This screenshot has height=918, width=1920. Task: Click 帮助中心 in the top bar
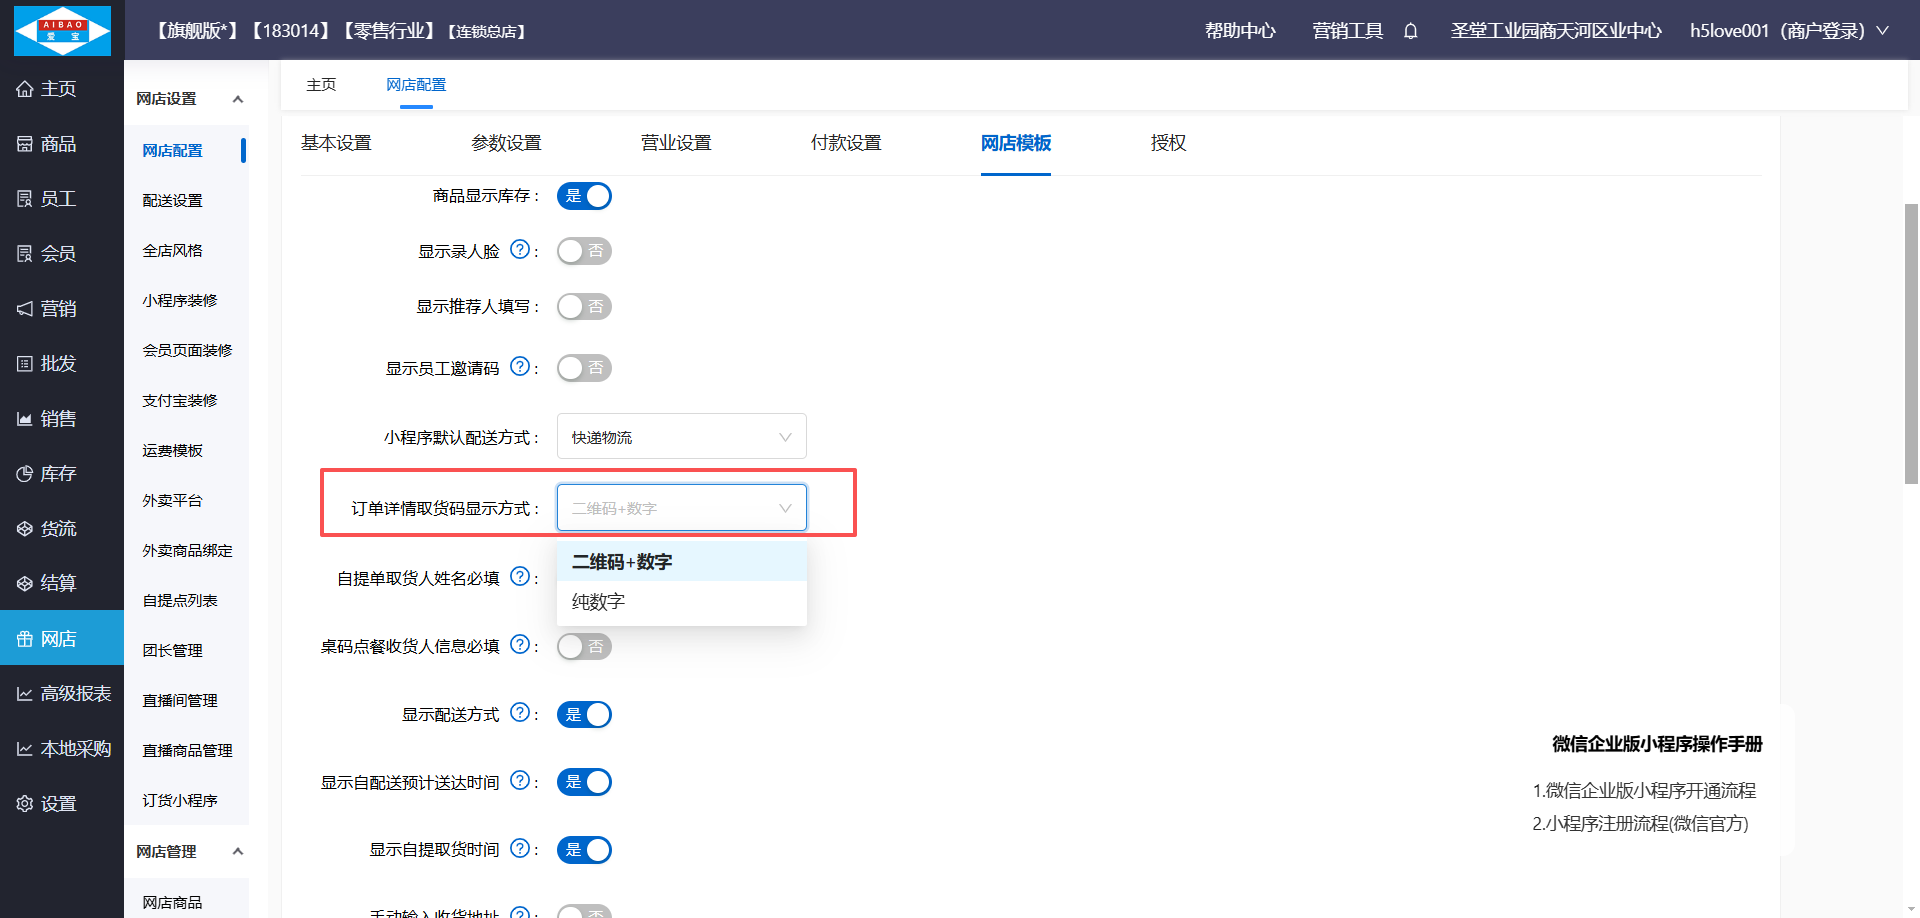click(x=1240, y=31)
